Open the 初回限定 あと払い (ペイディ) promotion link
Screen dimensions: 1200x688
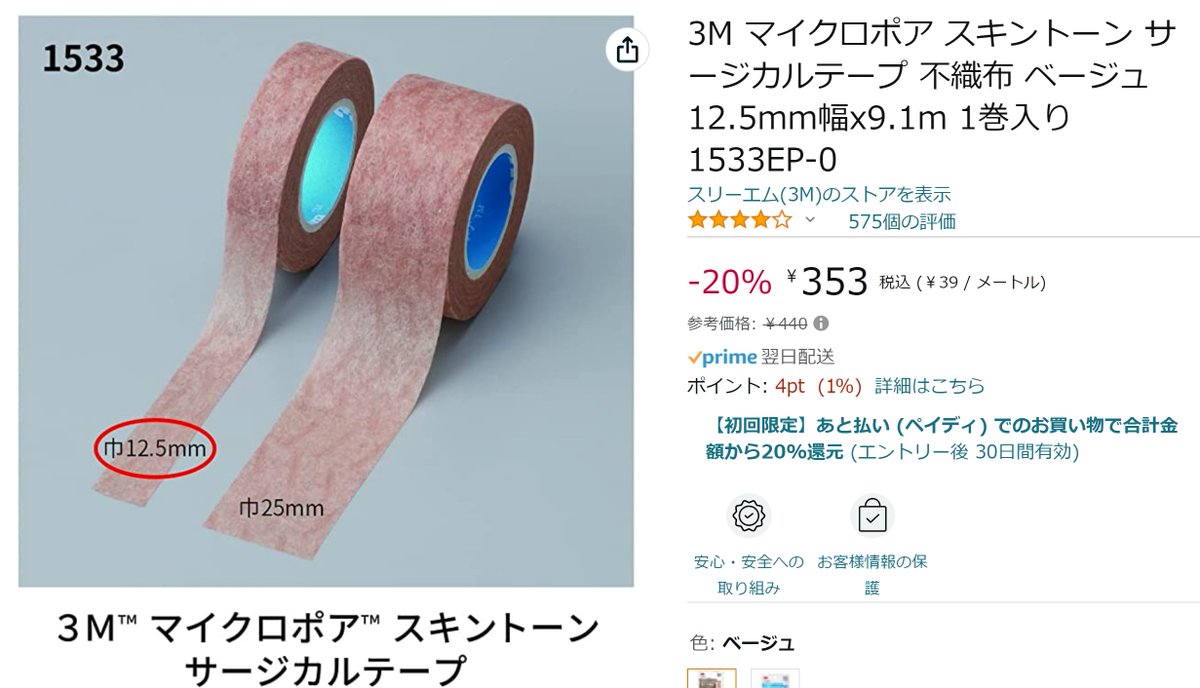(940, 438)
